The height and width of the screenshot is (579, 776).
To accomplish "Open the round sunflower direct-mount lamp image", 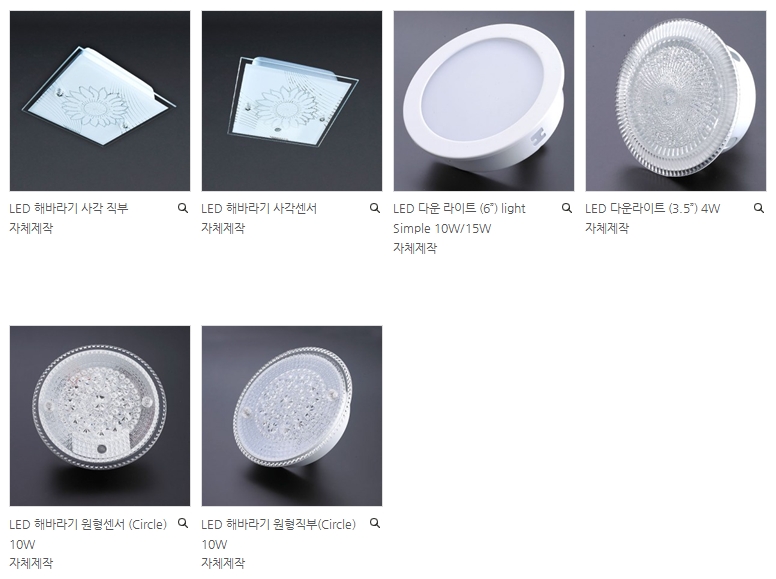I will click(292, 416).
